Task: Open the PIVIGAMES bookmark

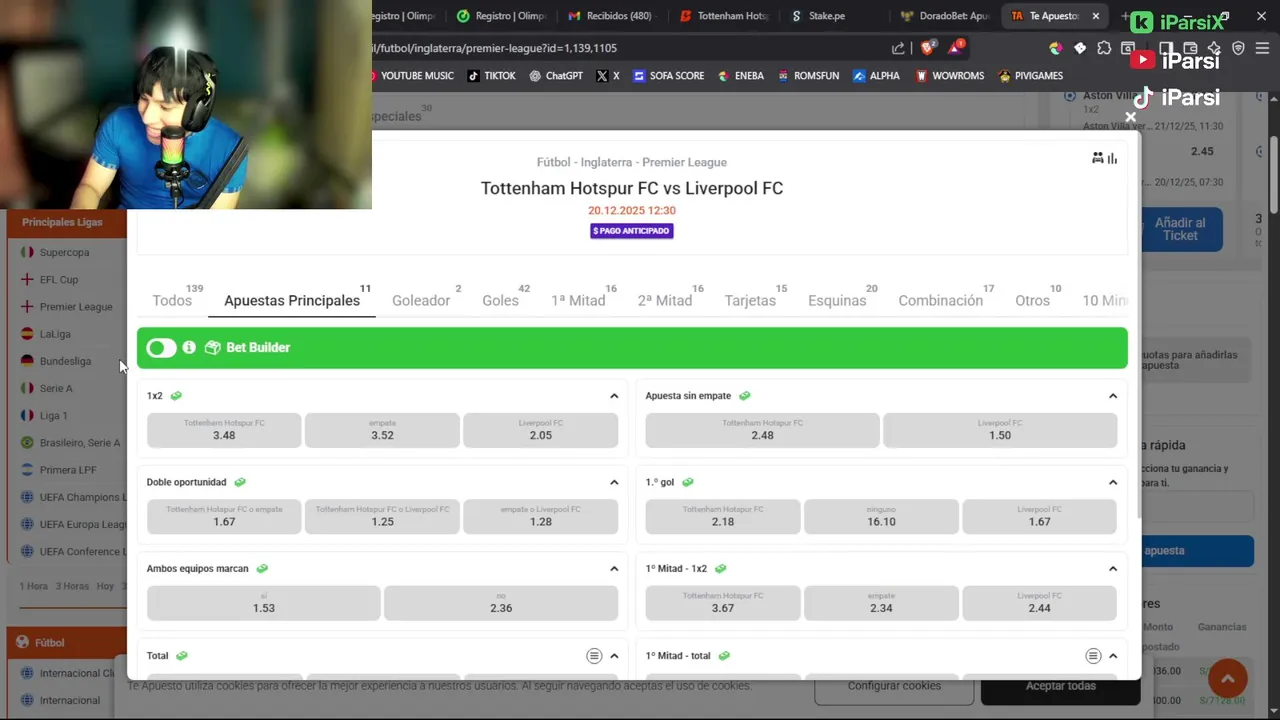Action: click(1030, 76)
